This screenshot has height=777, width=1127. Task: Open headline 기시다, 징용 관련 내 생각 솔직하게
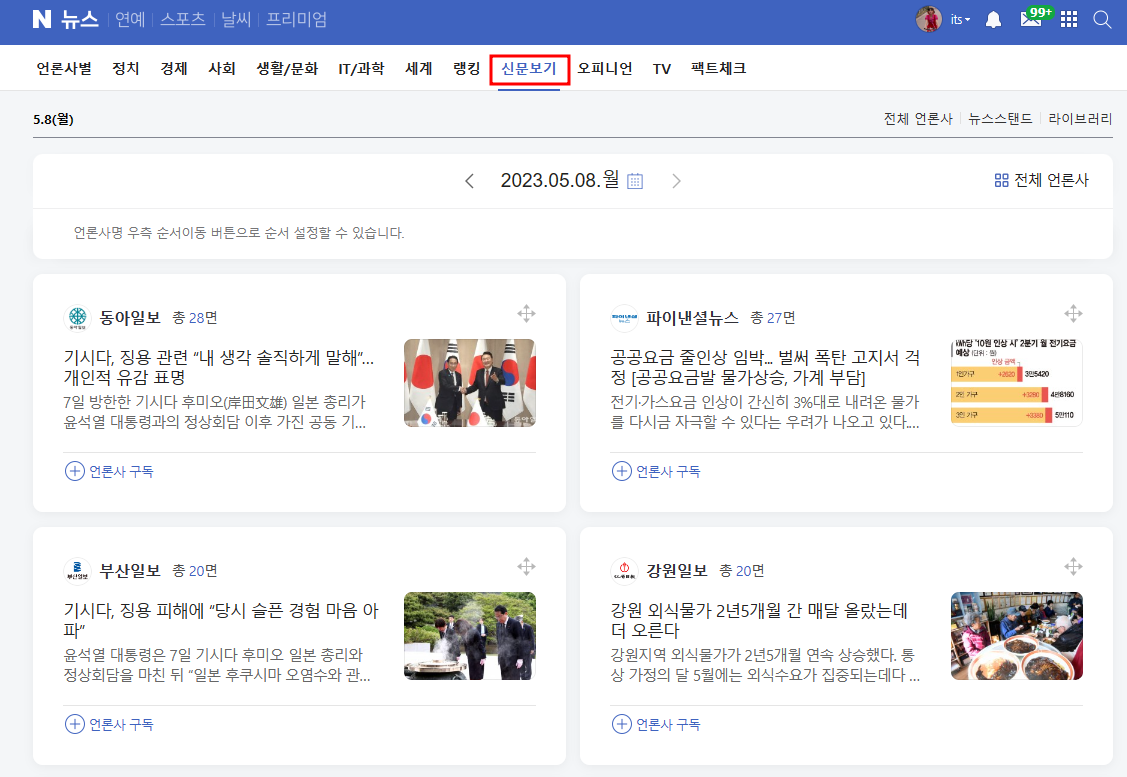pos(219,367)
